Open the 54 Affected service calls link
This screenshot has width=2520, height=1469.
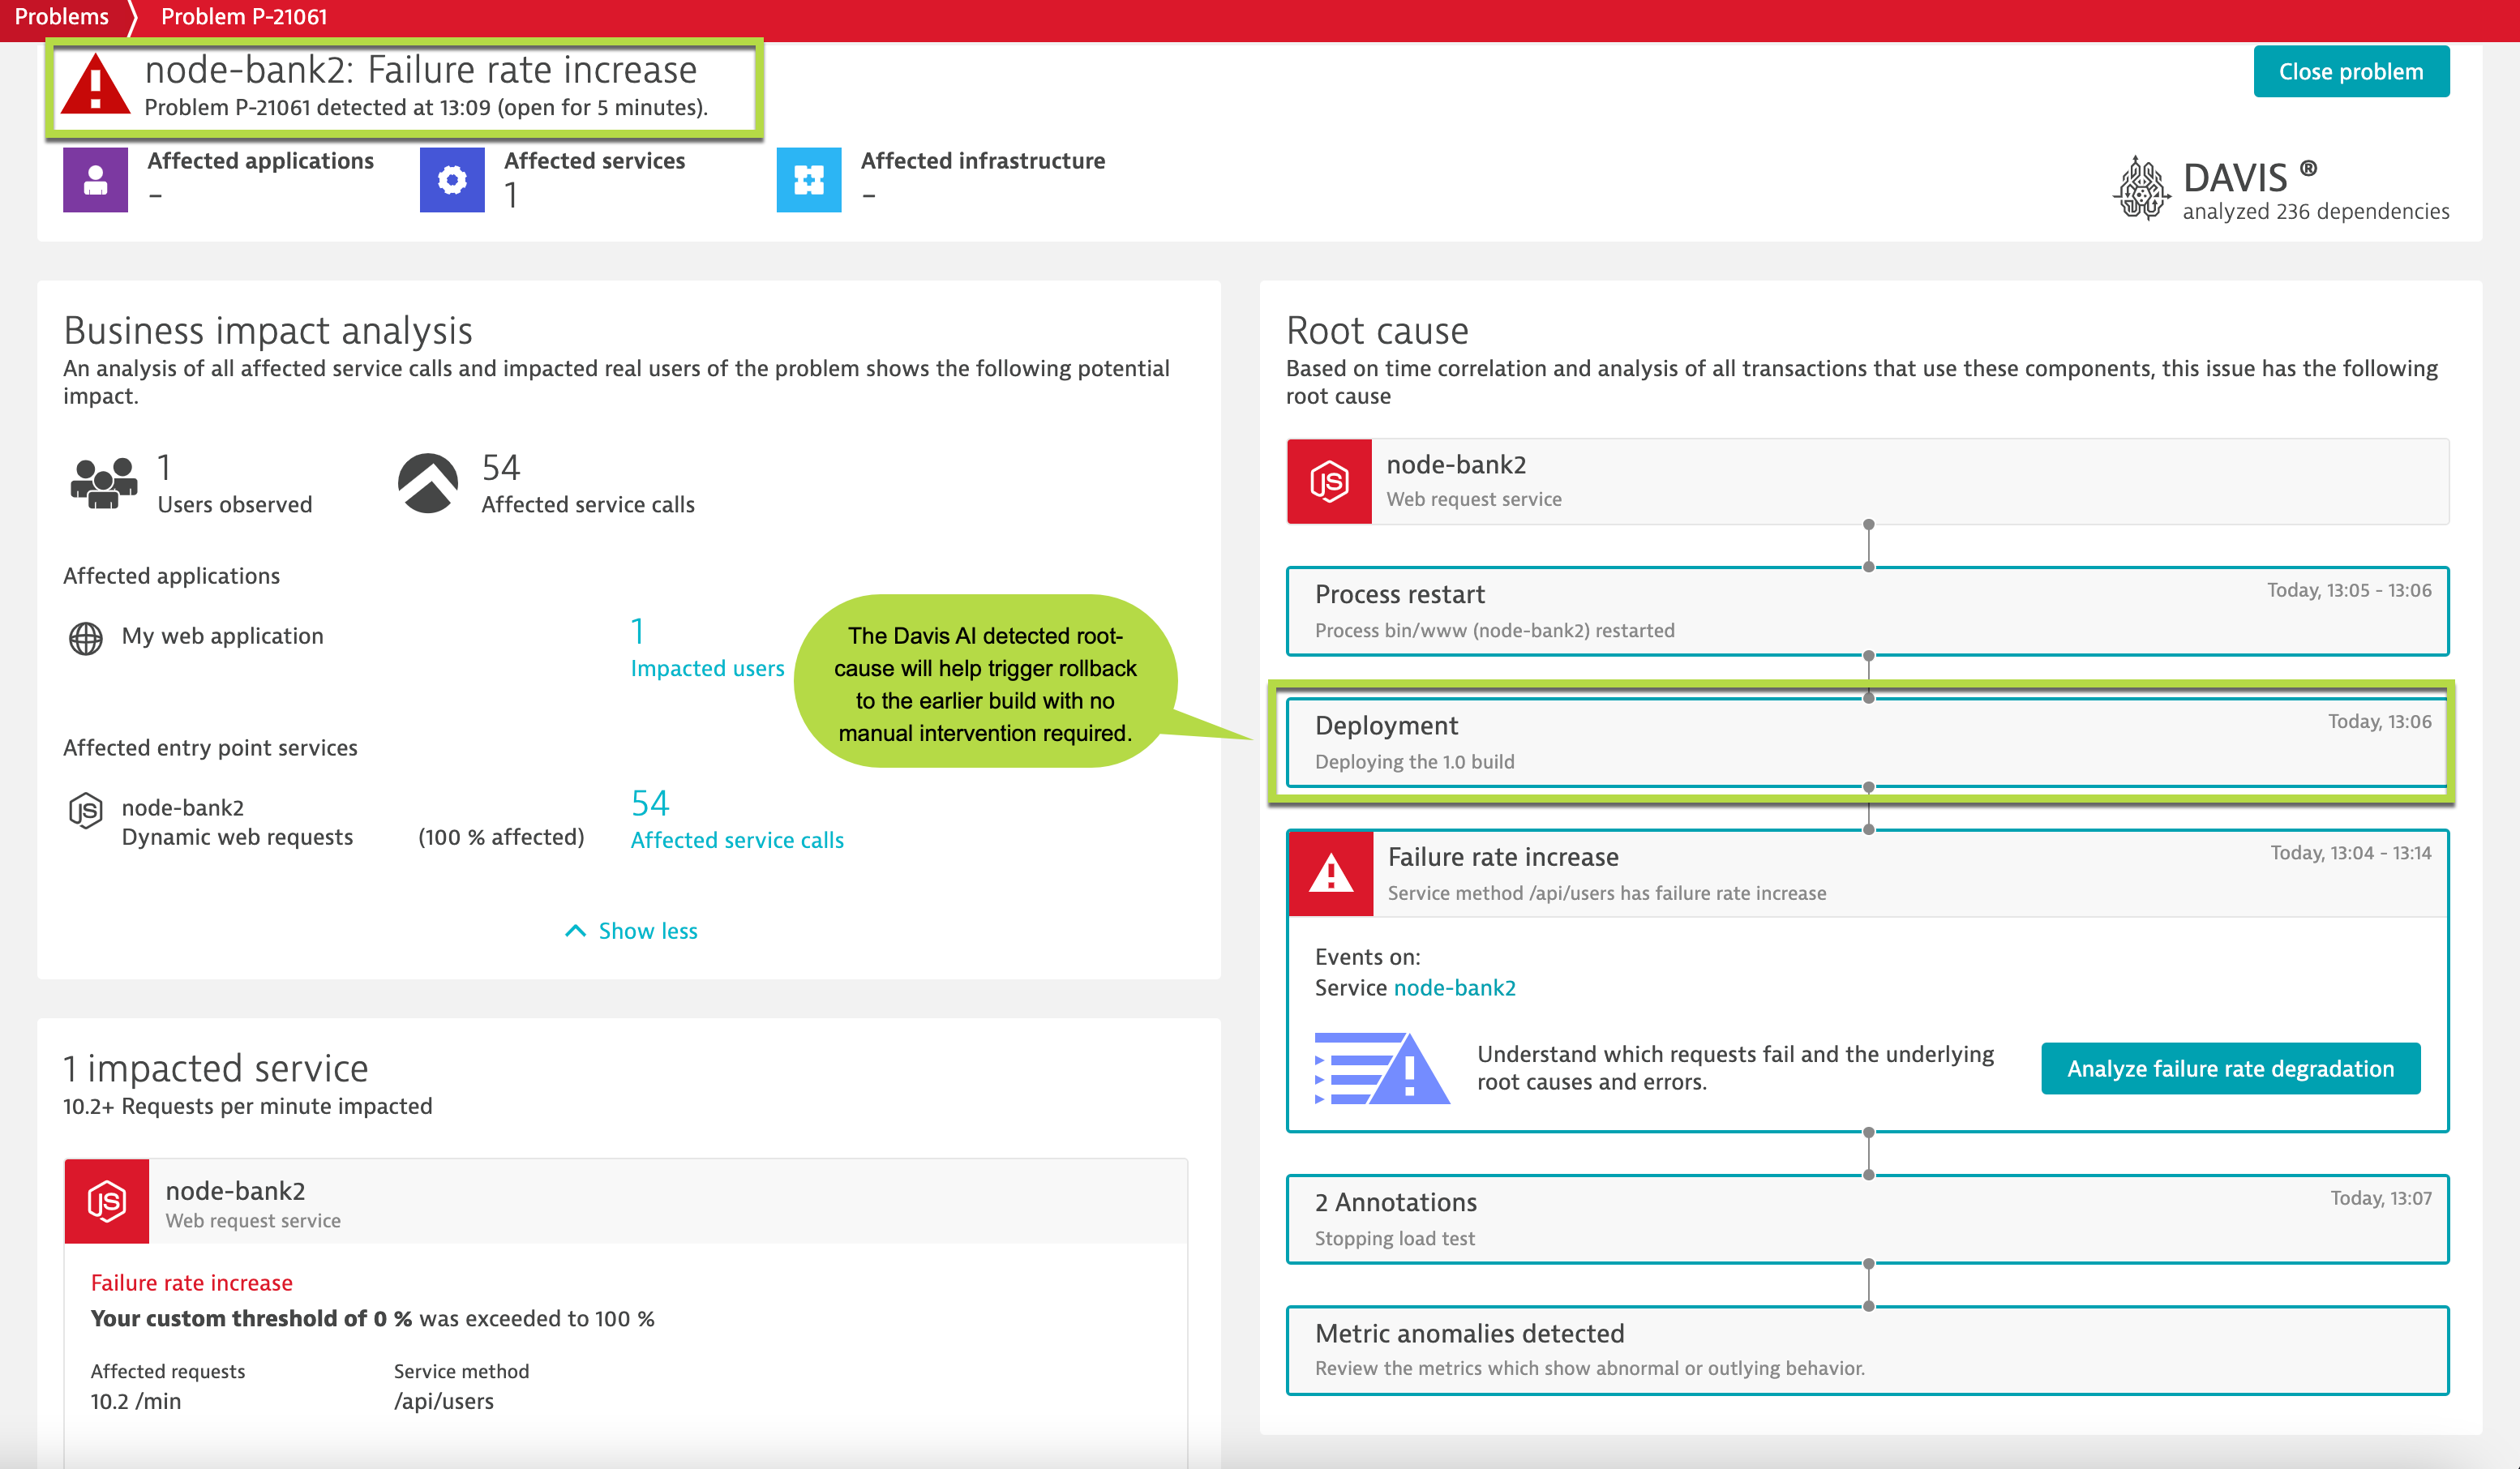click(737, 840)
